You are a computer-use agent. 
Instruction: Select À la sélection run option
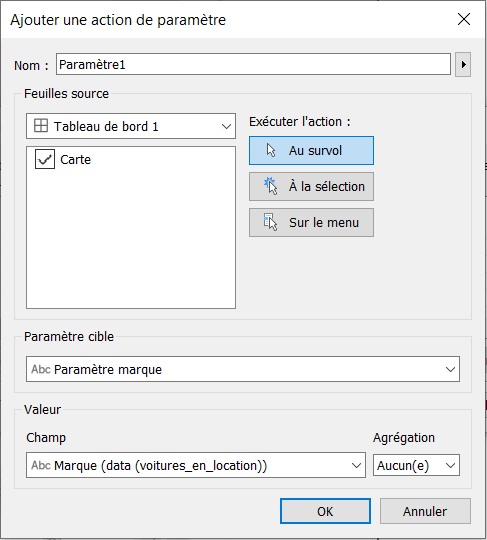pyautogui.click(x=311, y=186)
